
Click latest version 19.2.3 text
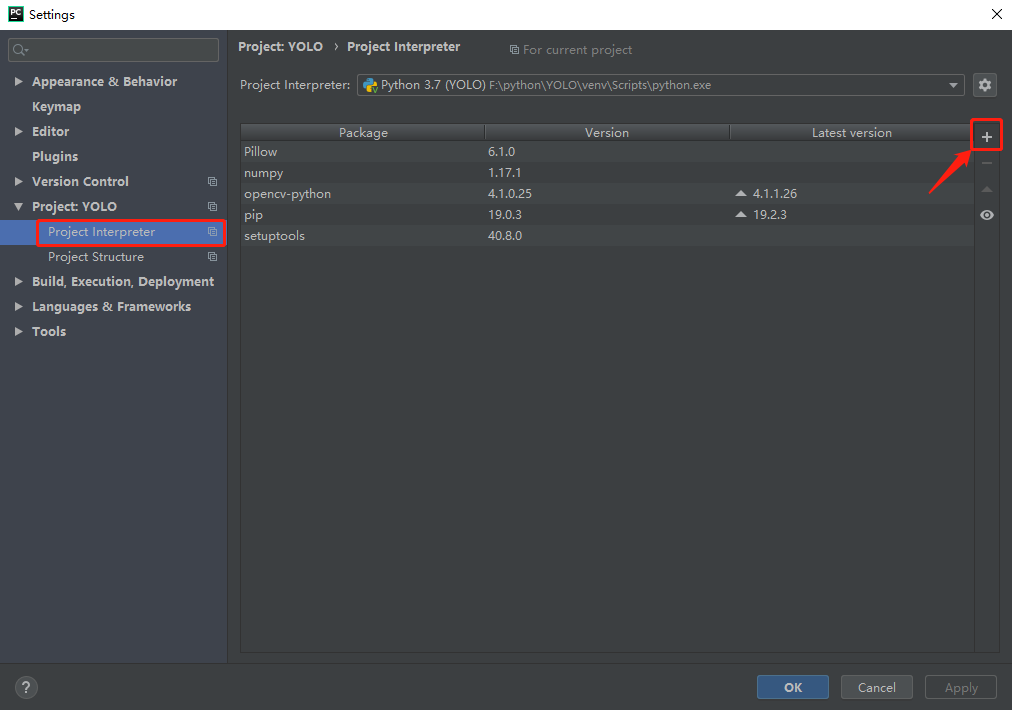pos(769,214)
